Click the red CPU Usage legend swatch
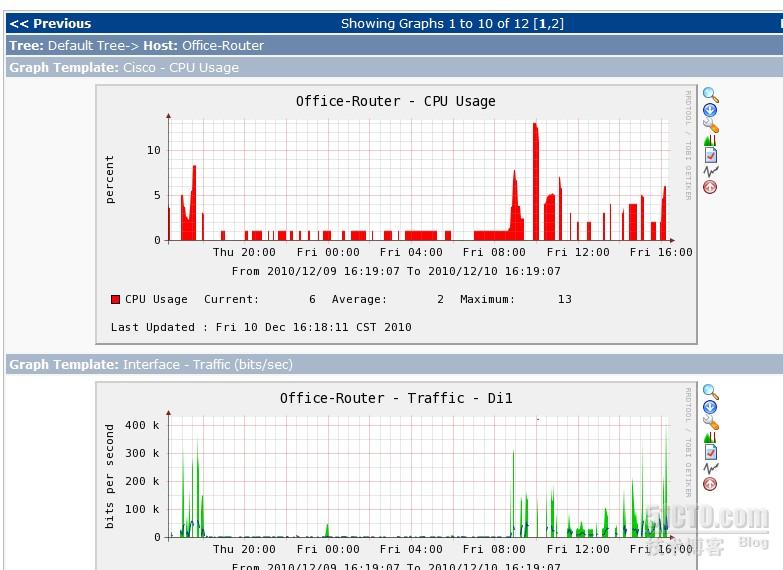Viewport: 783px width, 570px height. coord(115,299)
